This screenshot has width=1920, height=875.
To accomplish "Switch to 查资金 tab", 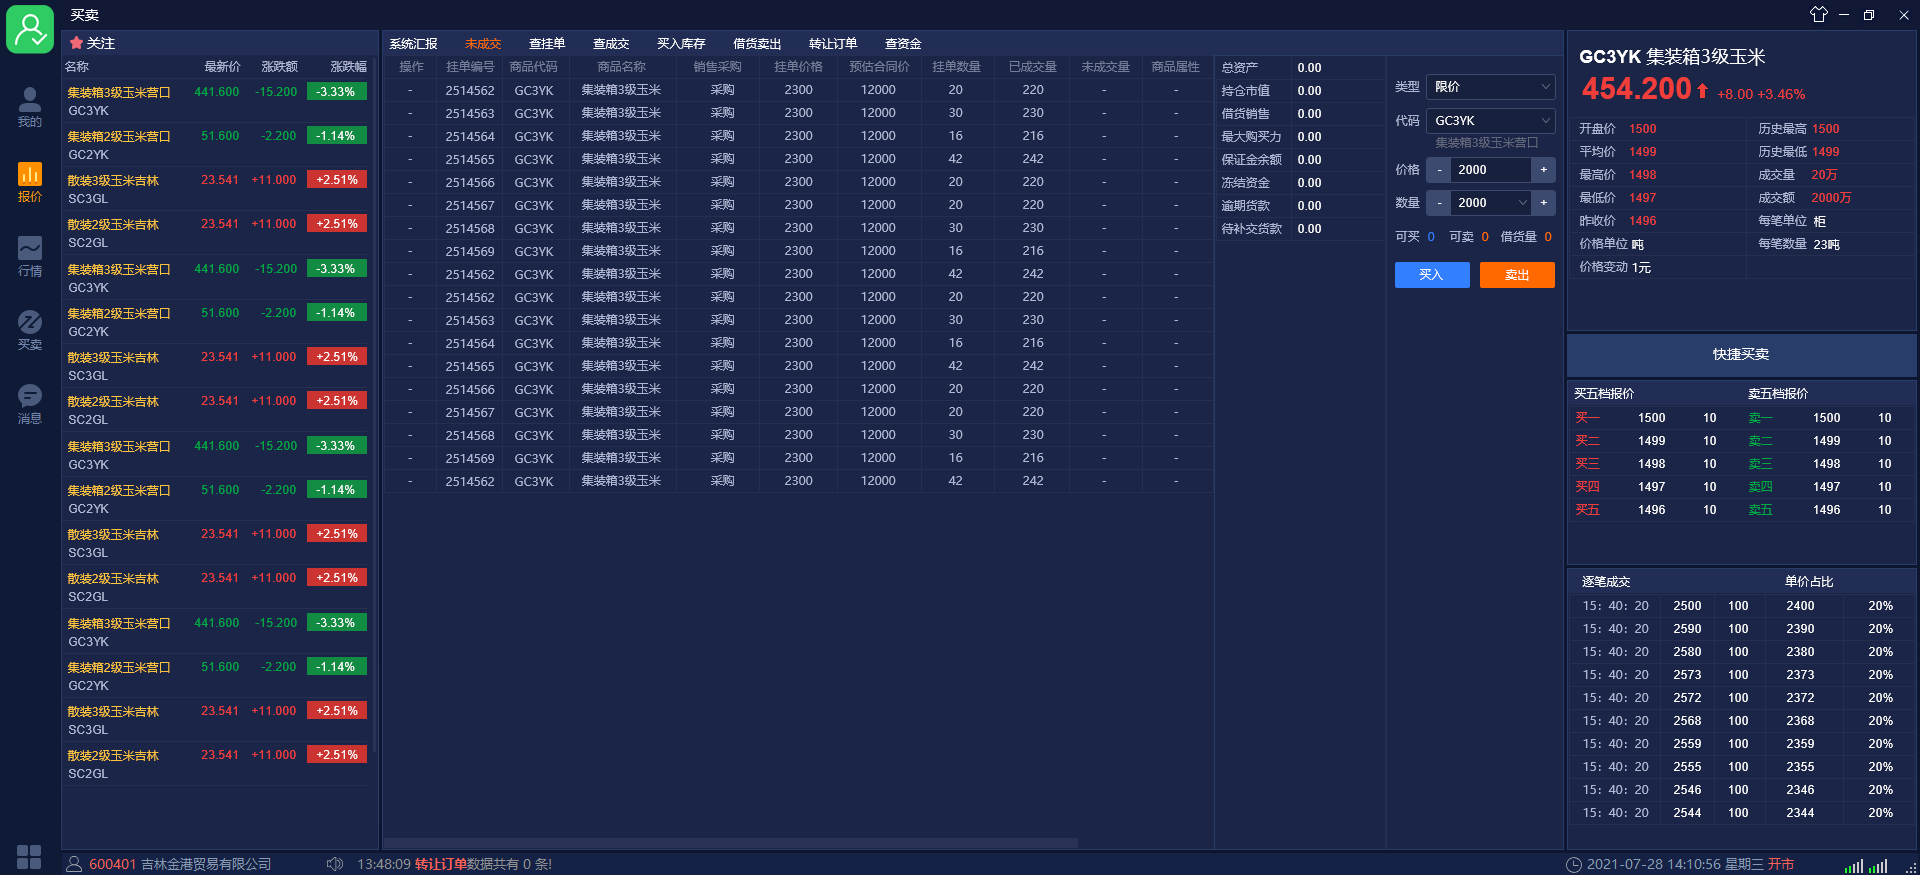I will point(903,44).
